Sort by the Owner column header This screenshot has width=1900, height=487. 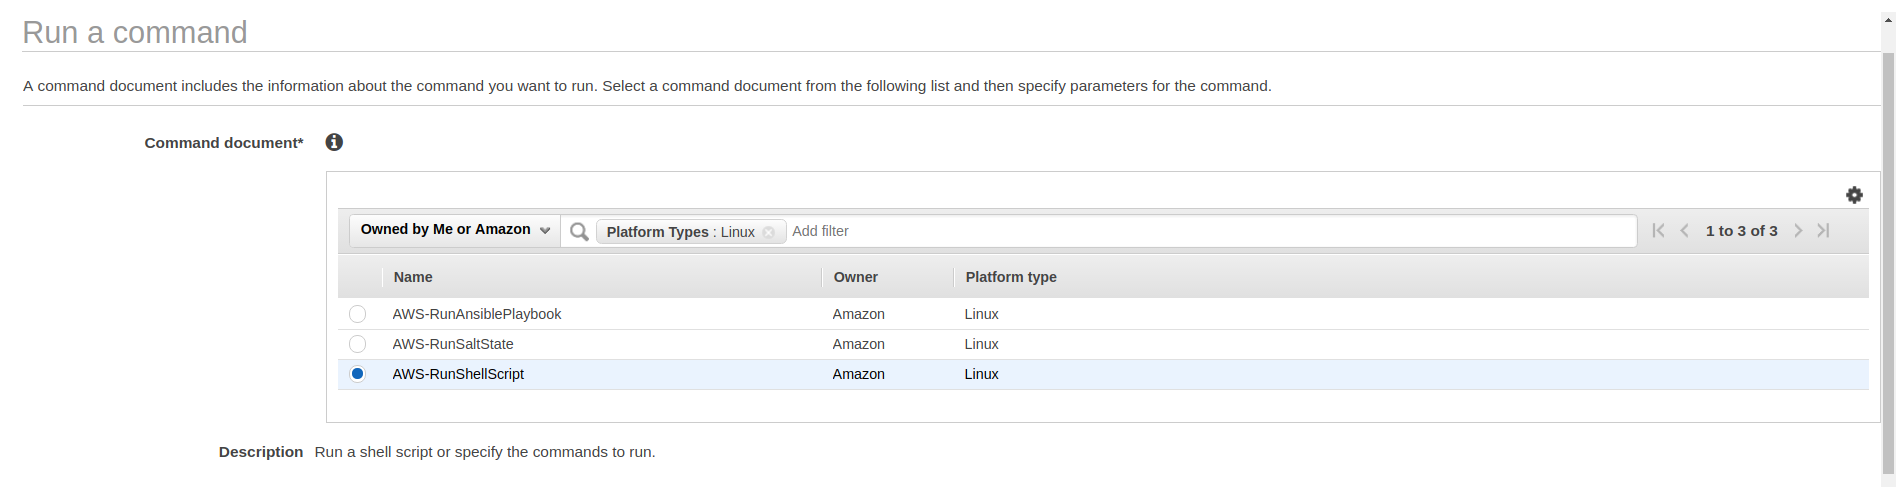coord(856,277)
